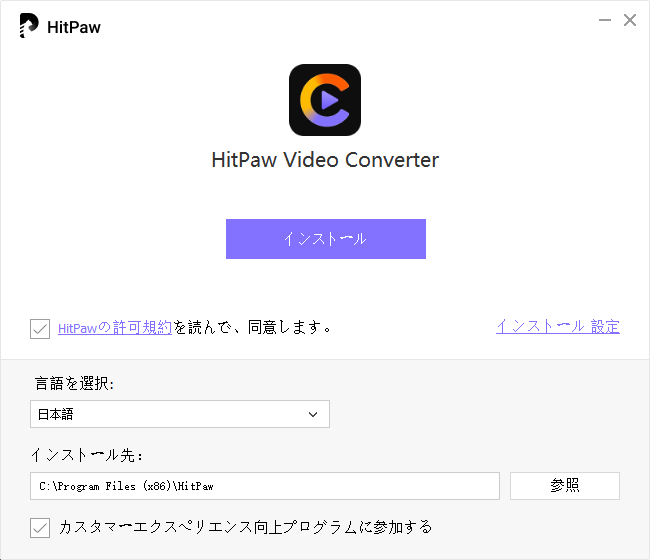Browse for folder with 参照 button
This screenshot has width=650, height=560.
point(565,486)
